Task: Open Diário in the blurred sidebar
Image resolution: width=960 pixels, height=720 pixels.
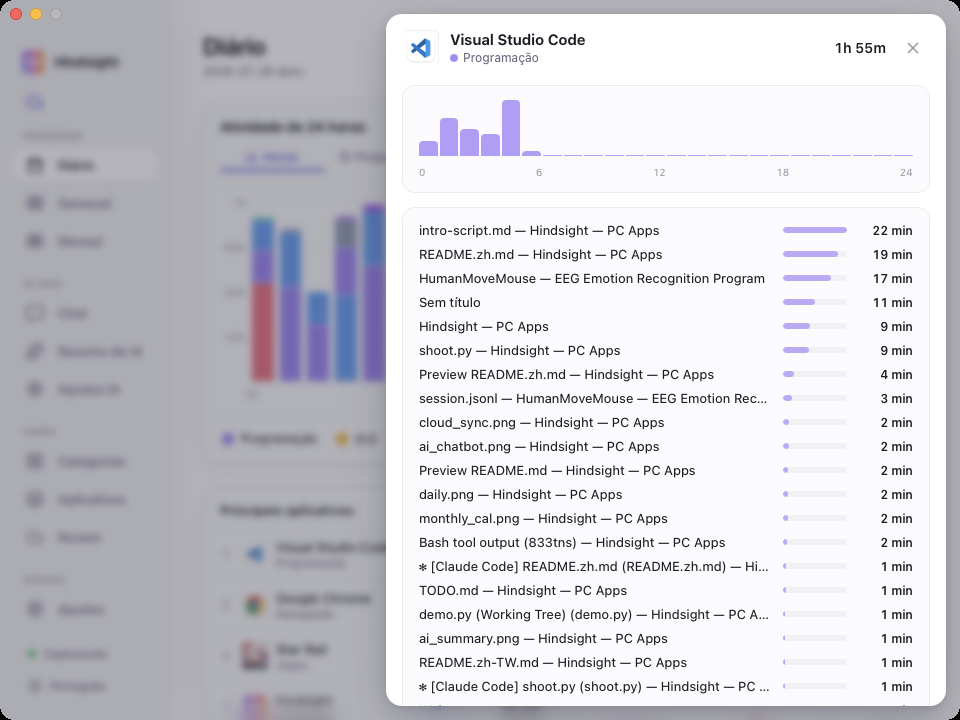Action: click(x=84, y=165)
